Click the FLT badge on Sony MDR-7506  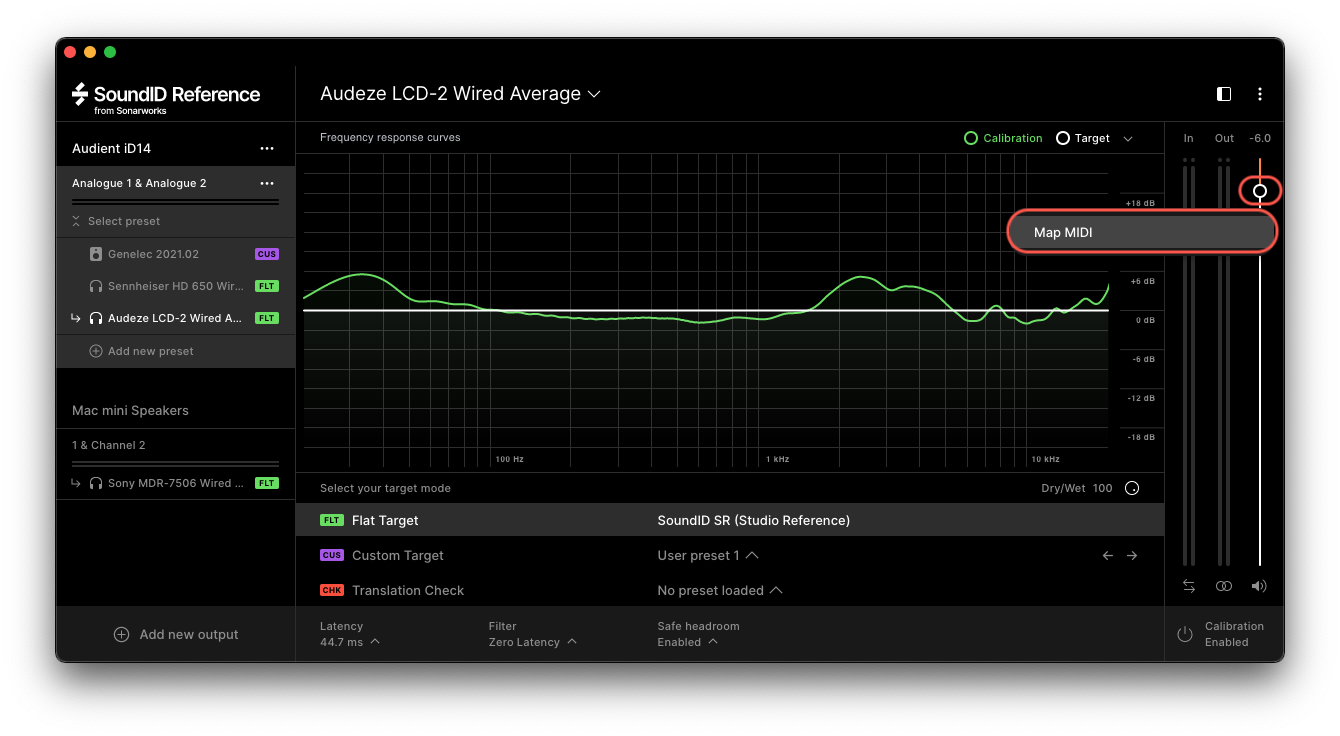[x=266, y=483]
